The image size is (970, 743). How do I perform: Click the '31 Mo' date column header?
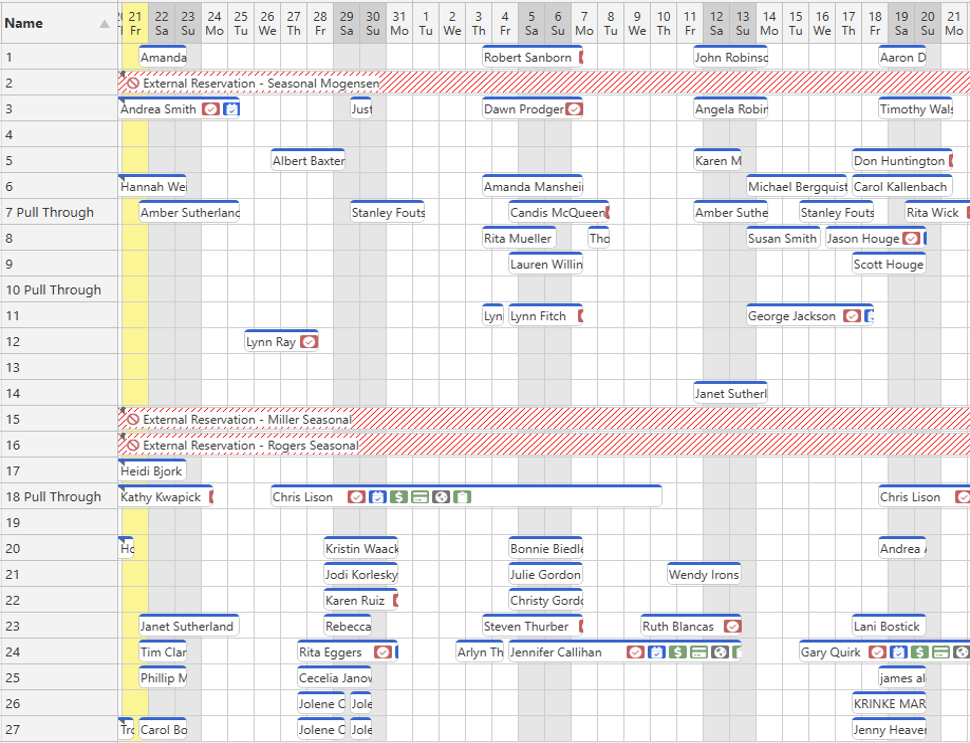pyautogui.click(x=400, y=24)
